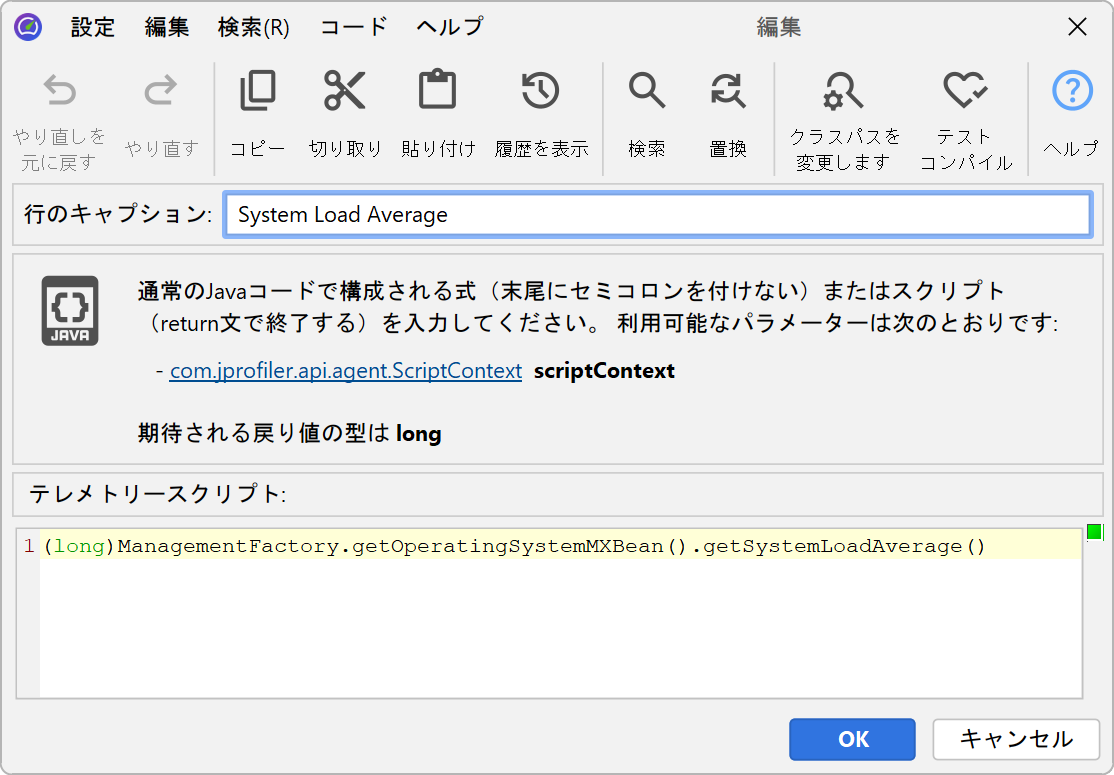Click the Search (検索) magnifier icon
This screenshot has height=775, width=1114.
click(646, 92)
